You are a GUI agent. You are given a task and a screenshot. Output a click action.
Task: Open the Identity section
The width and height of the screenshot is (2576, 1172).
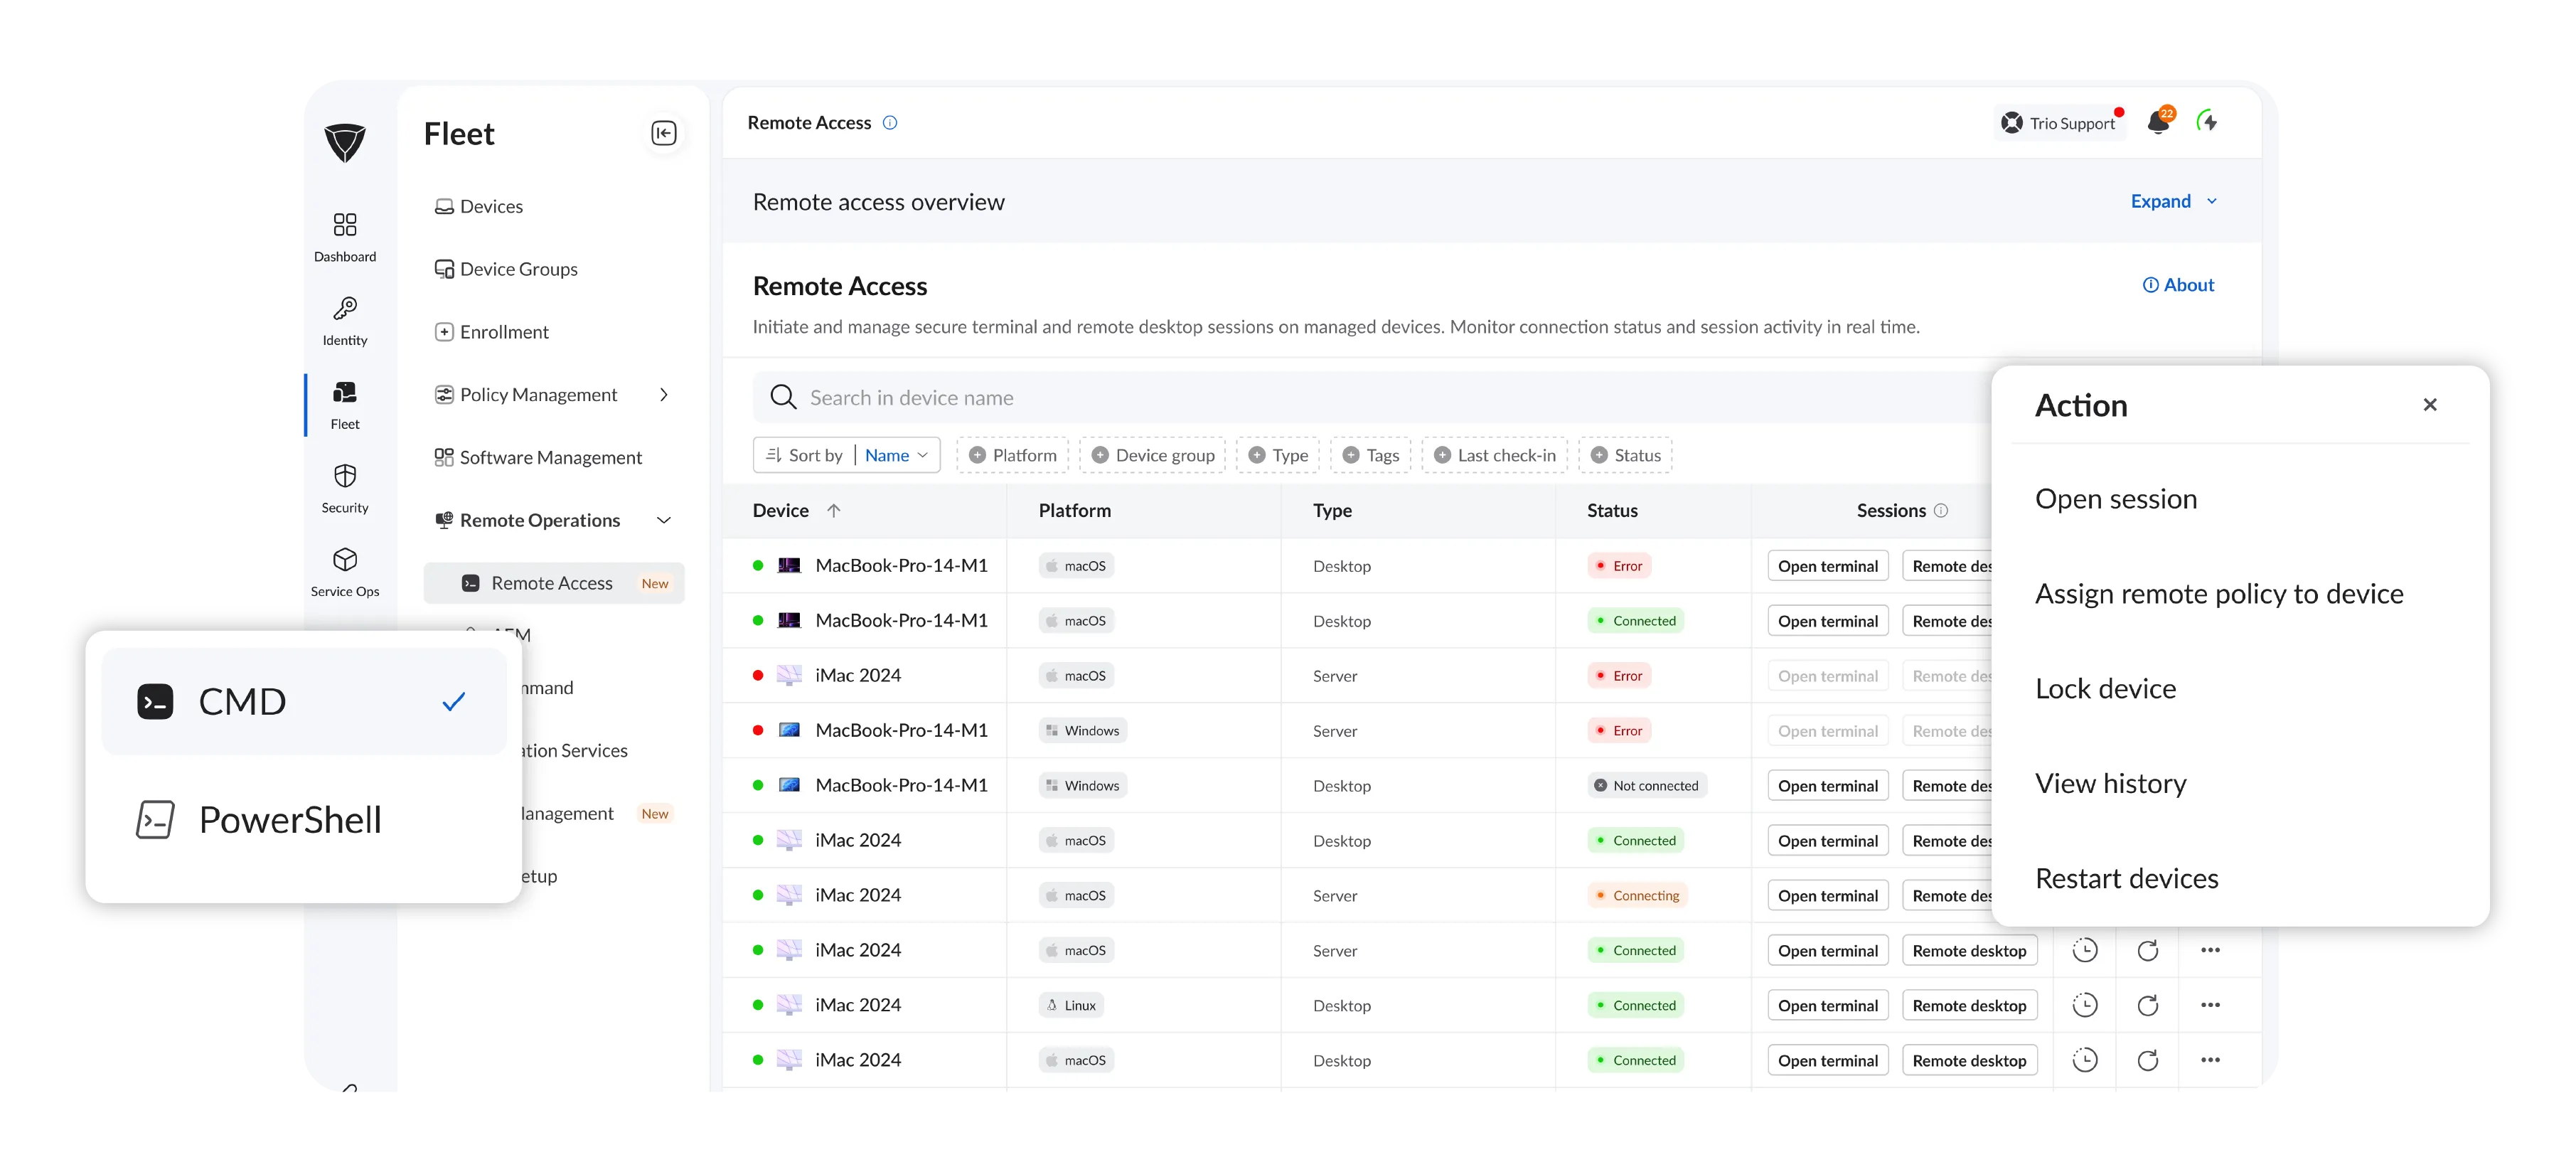(x=345, y=321)
